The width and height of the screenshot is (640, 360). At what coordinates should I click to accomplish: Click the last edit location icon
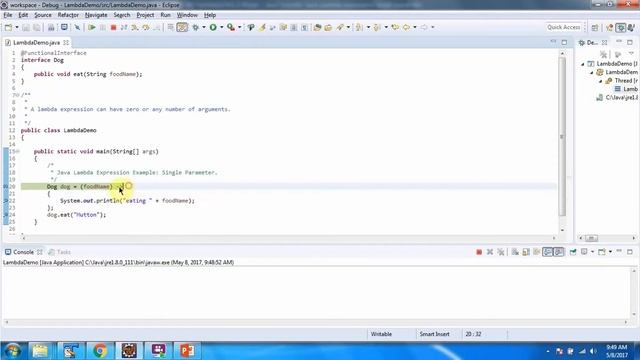click(395, 27)
